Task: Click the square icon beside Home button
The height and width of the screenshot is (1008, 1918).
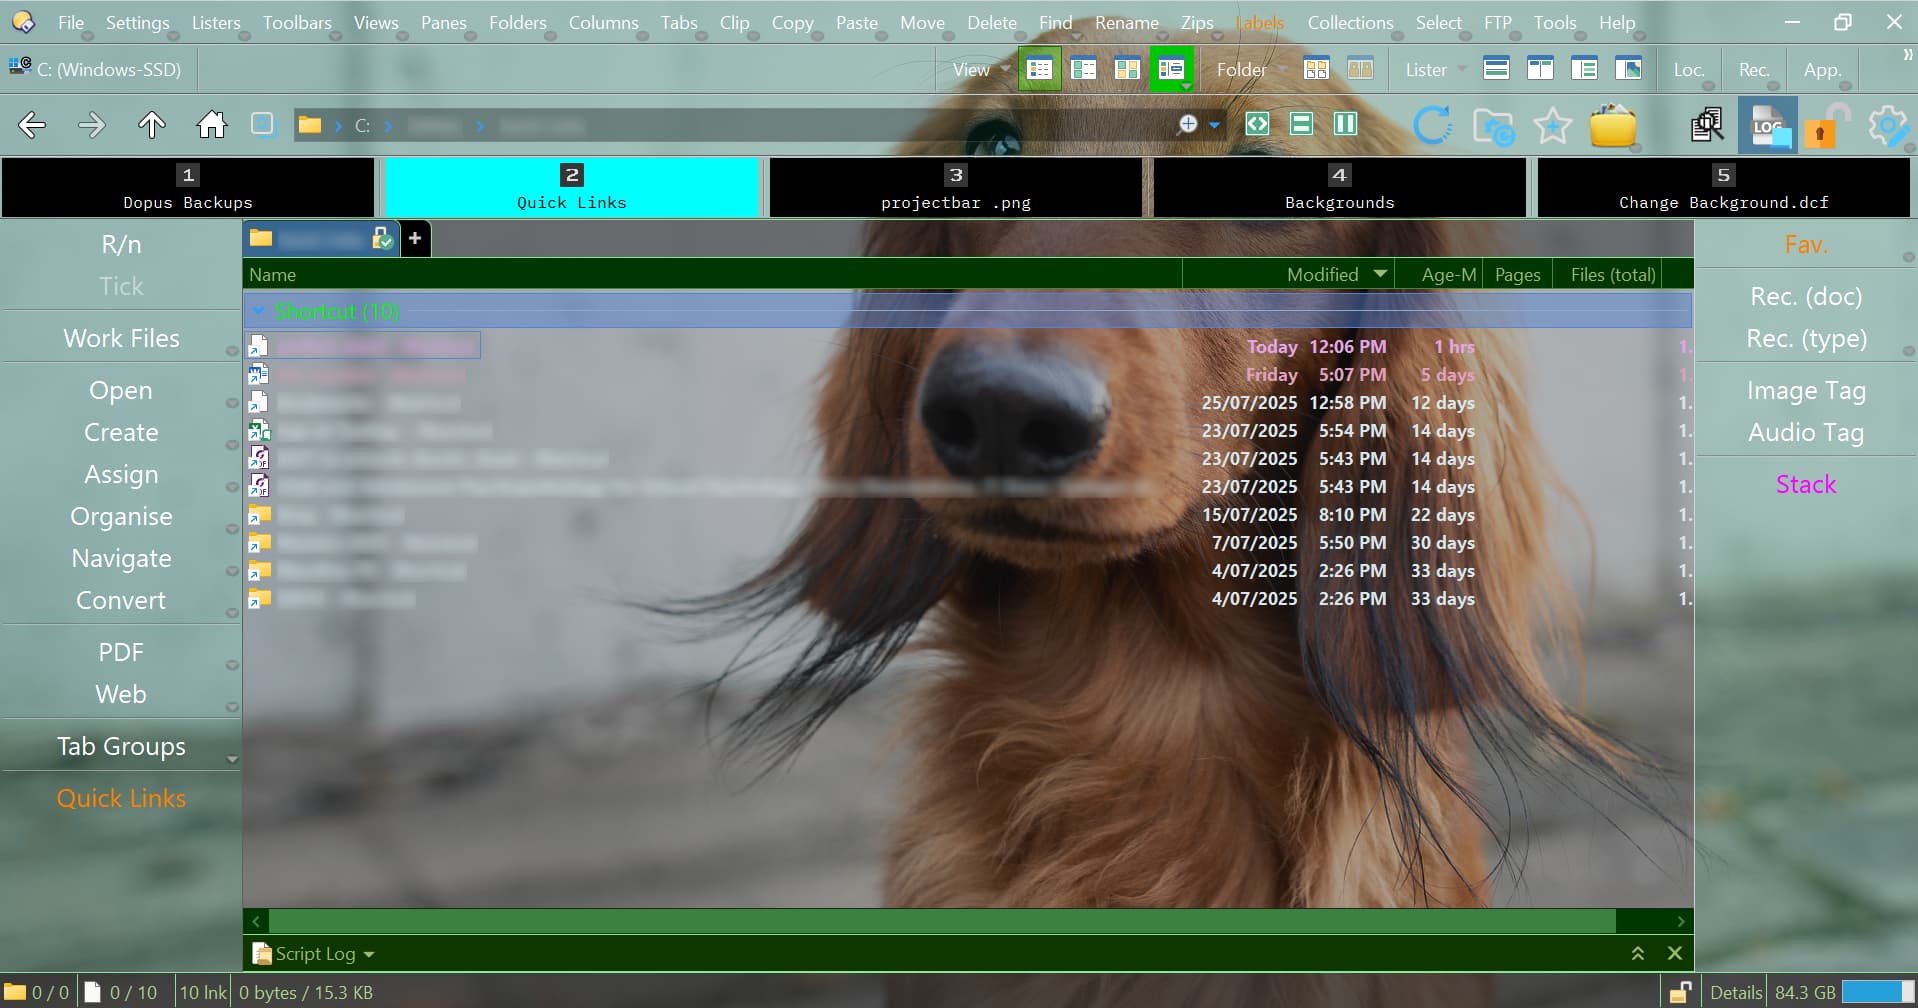Action: [x=262, y=124]
